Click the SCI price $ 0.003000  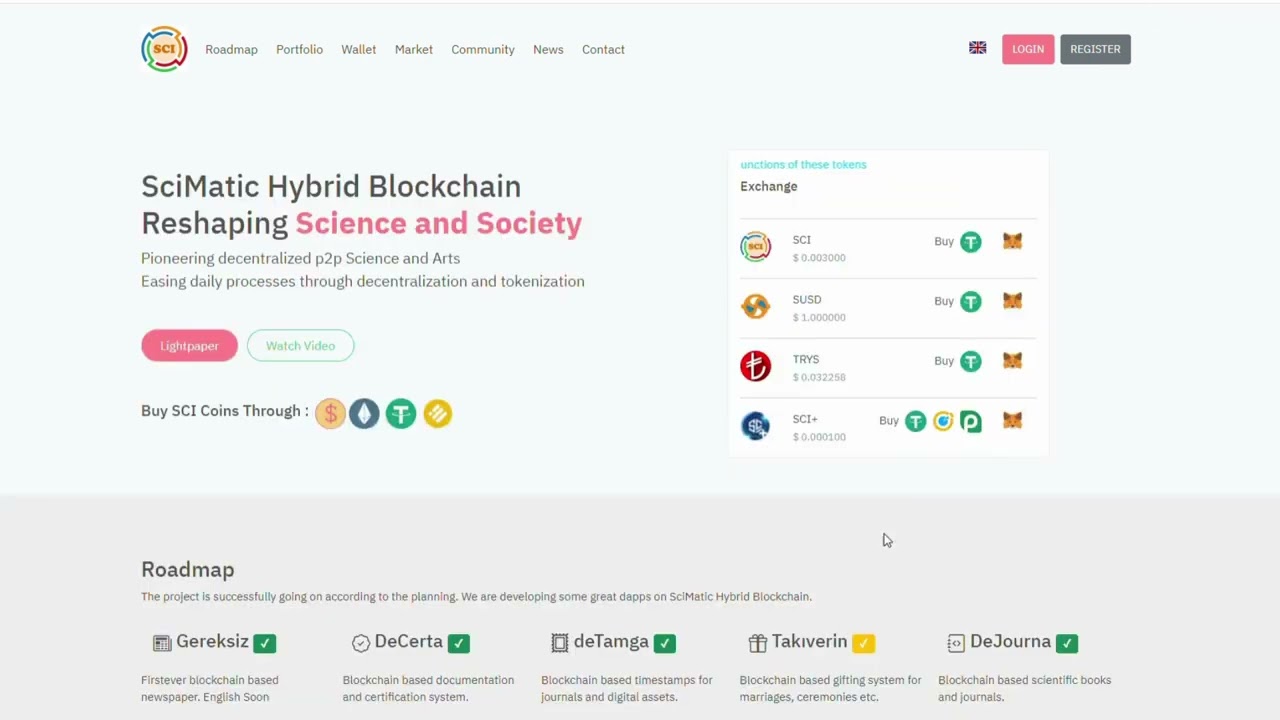(819, 258)
